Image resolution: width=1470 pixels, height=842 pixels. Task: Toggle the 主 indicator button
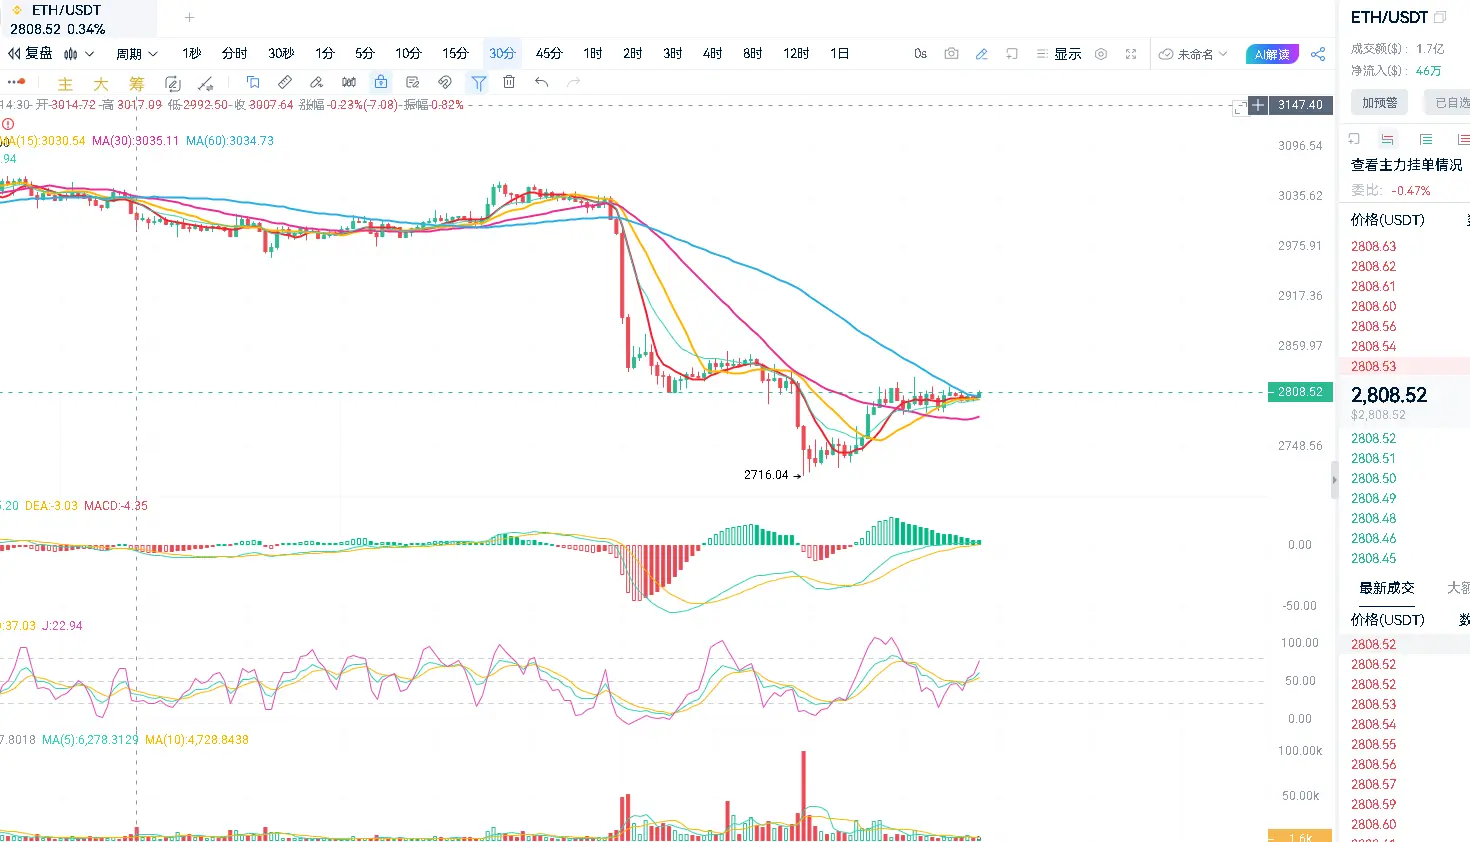[65, 84]
